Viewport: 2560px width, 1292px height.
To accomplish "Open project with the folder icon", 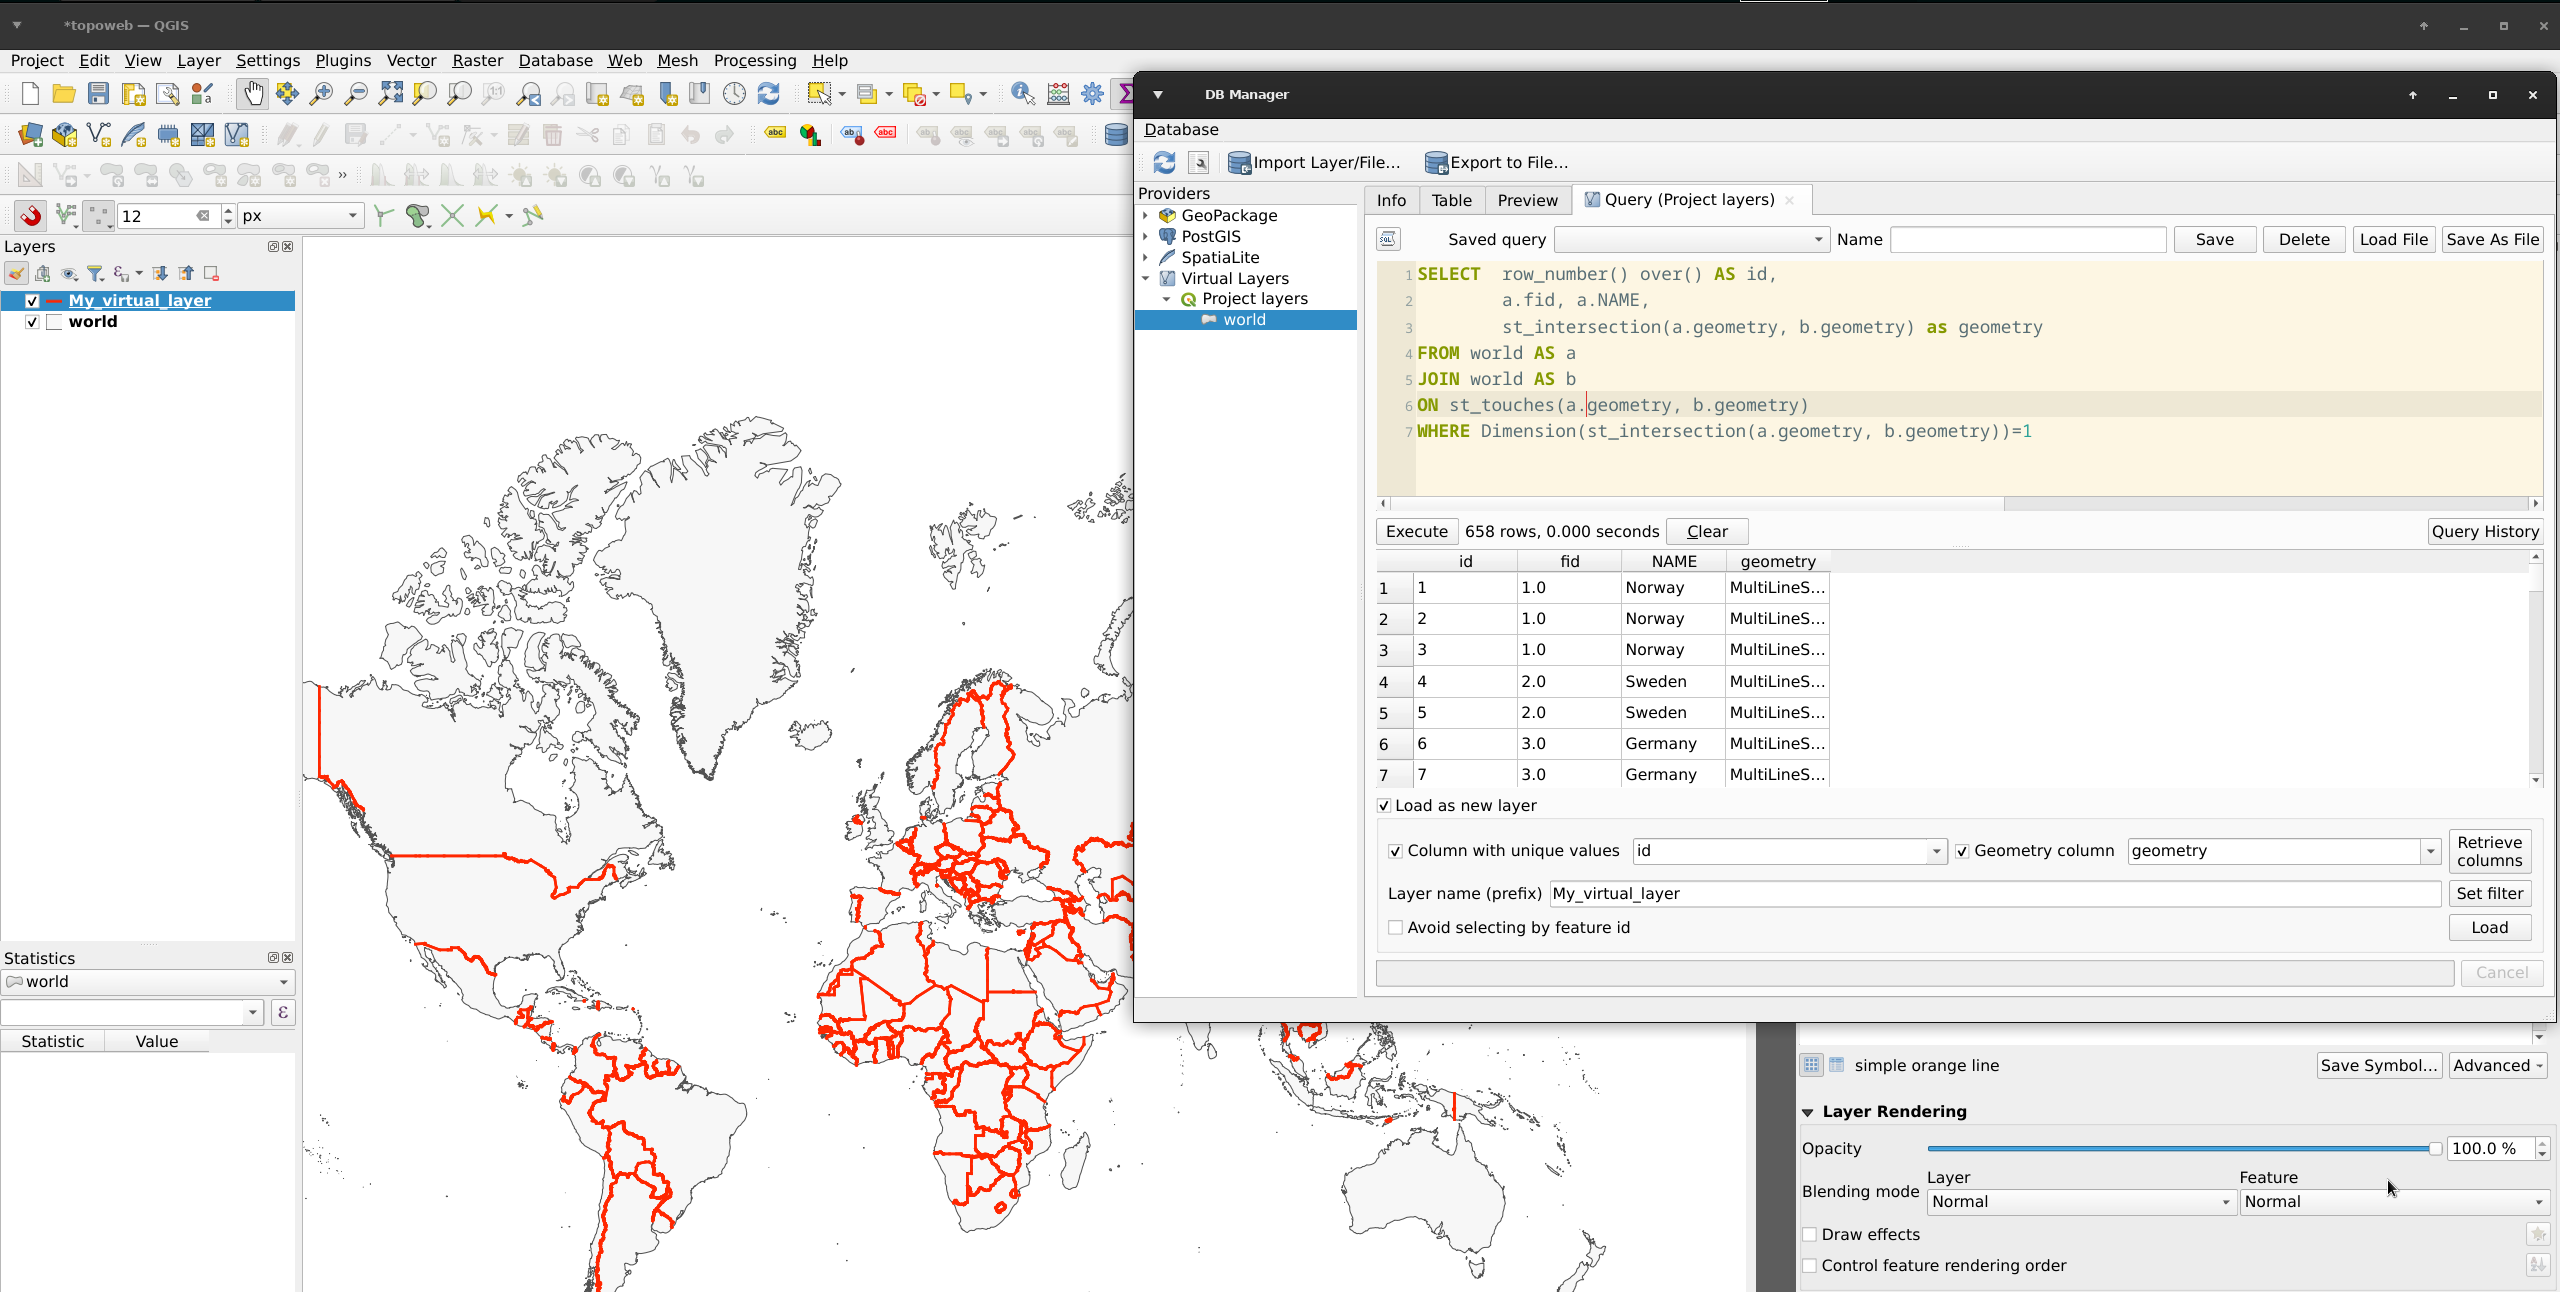I will click(x=64, y=94).
